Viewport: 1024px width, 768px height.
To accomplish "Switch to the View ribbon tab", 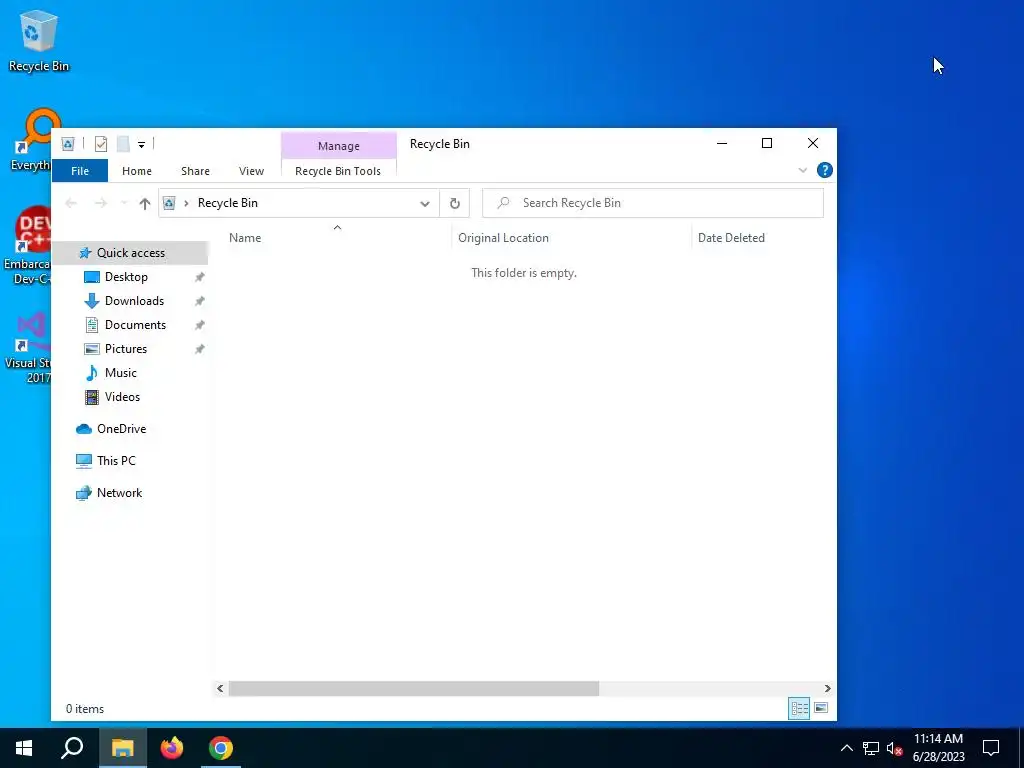I will (251, 171).
